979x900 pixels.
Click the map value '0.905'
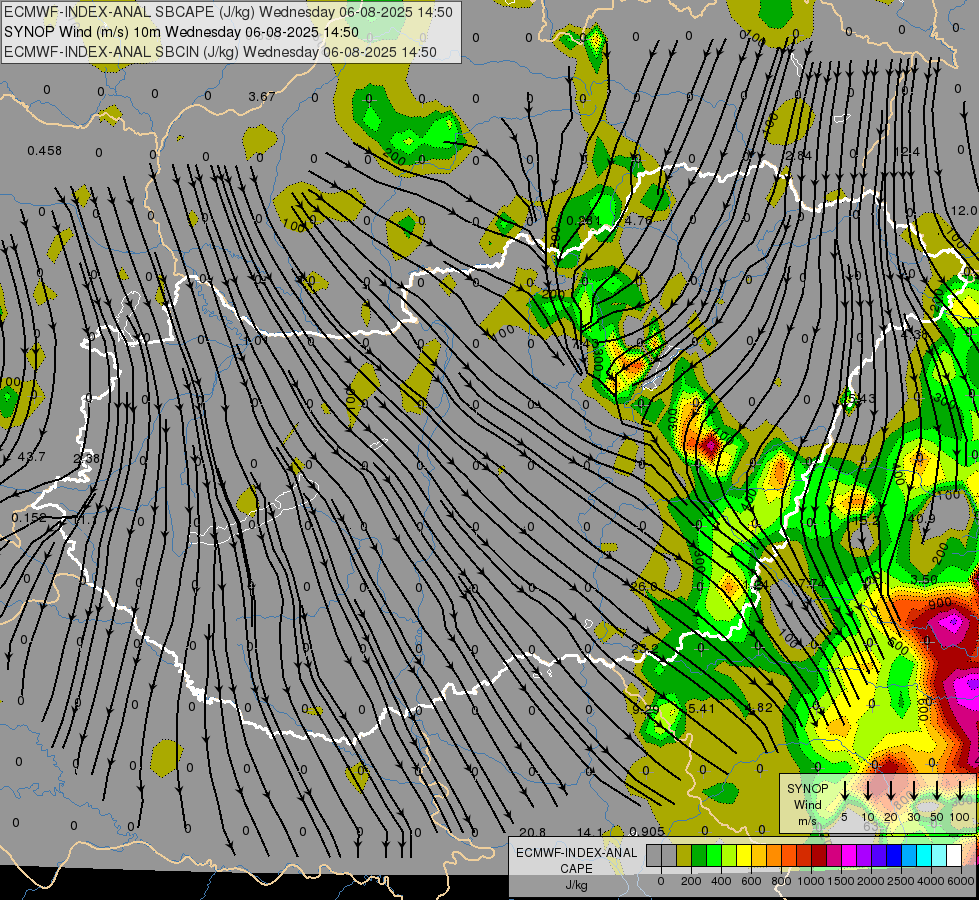(x=647, y=831)
